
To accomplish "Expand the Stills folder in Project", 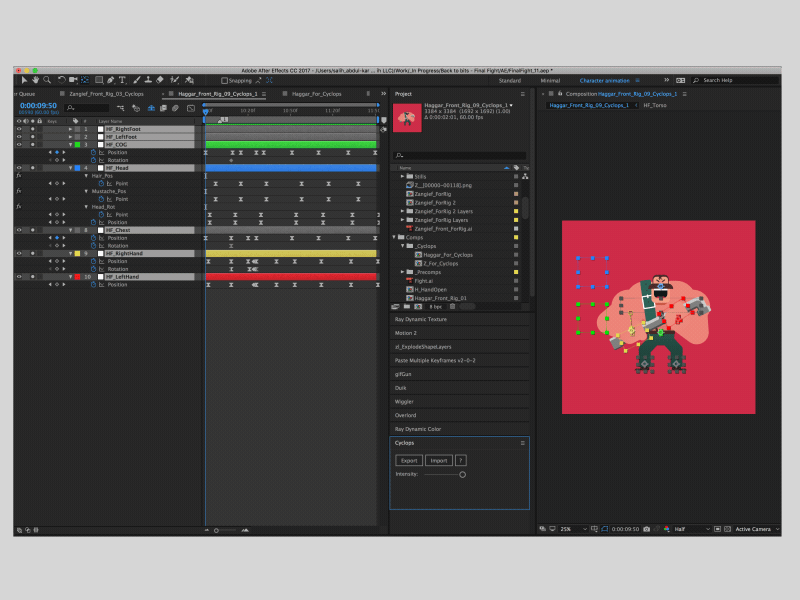I will point(401,176).
